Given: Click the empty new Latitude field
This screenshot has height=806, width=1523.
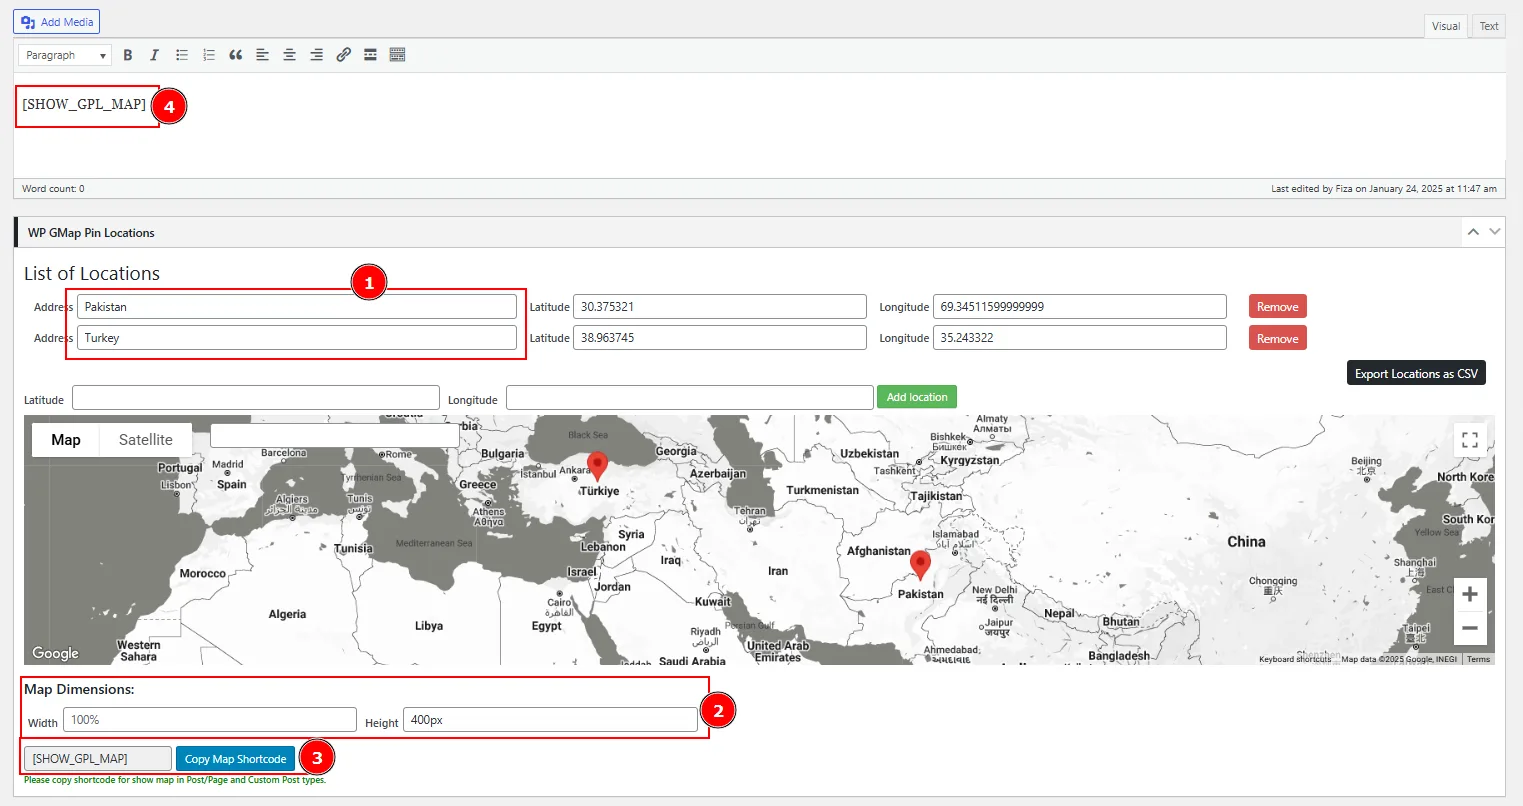Looking at the screenshot, I should click(x=256, y=398).
